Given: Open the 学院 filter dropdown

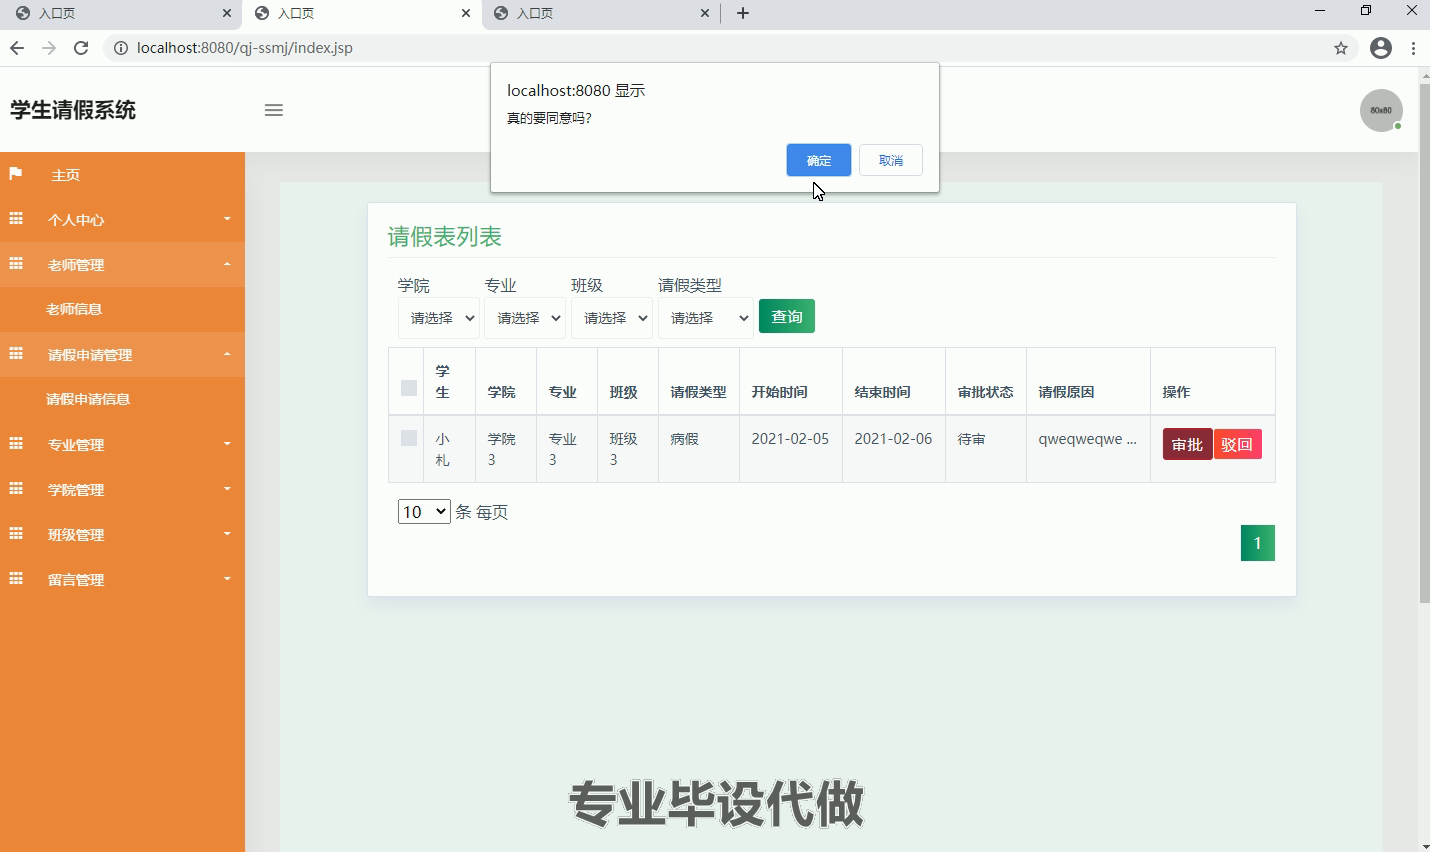Looking at the screenshot, I should click(x=439, y=318).
